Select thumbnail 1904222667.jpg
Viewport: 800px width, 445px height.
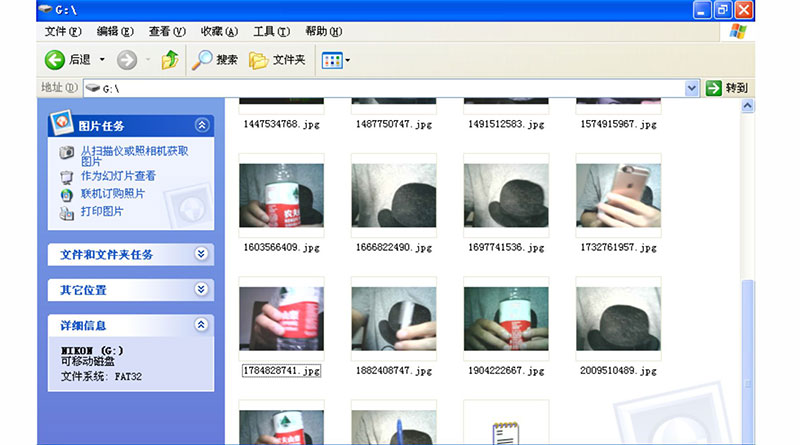[506, 318]
